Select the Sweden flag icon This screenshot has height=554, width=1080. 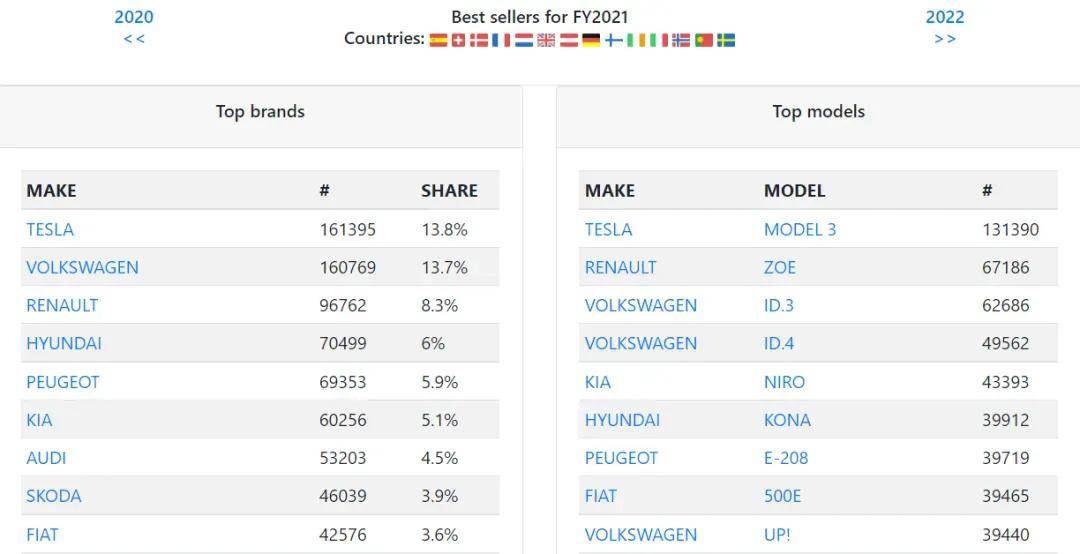tap(726, 40)
